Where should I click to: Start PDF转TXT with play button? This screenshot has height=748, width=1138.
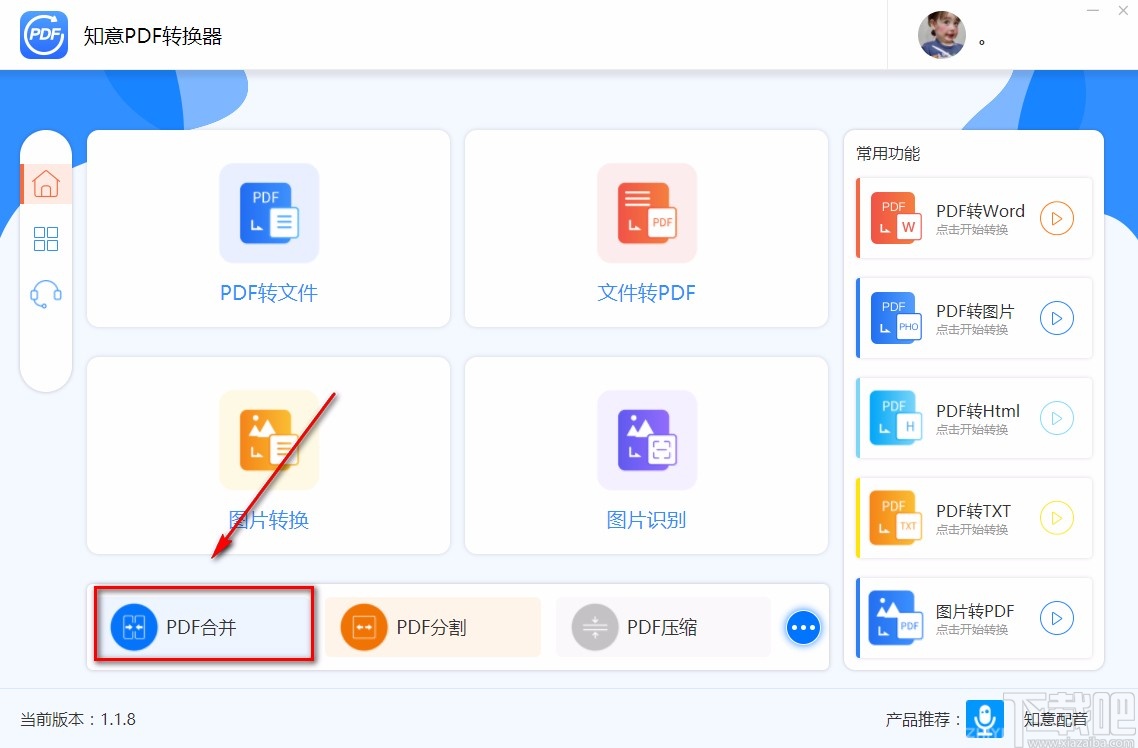point(1057,519)
